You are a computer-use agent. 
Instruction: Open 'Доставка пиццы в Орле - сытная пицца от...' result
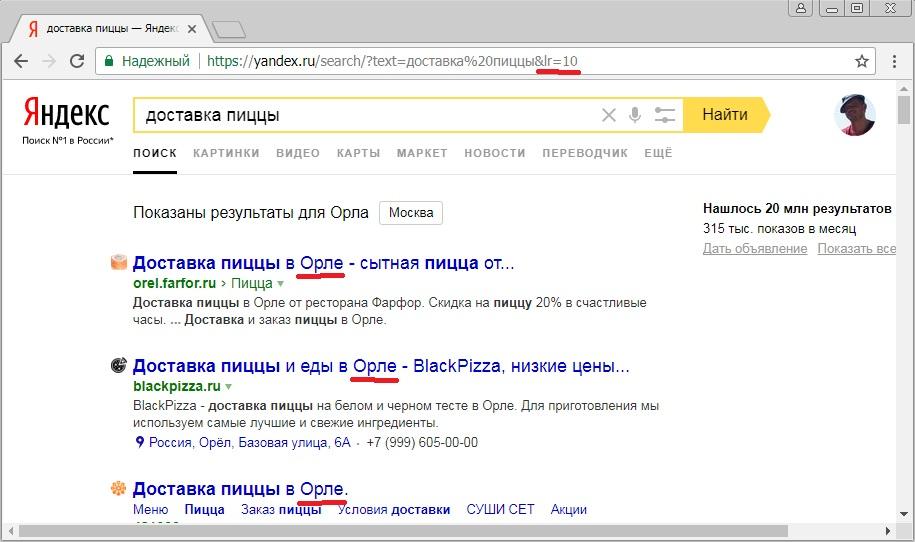[x=323, y=263]
